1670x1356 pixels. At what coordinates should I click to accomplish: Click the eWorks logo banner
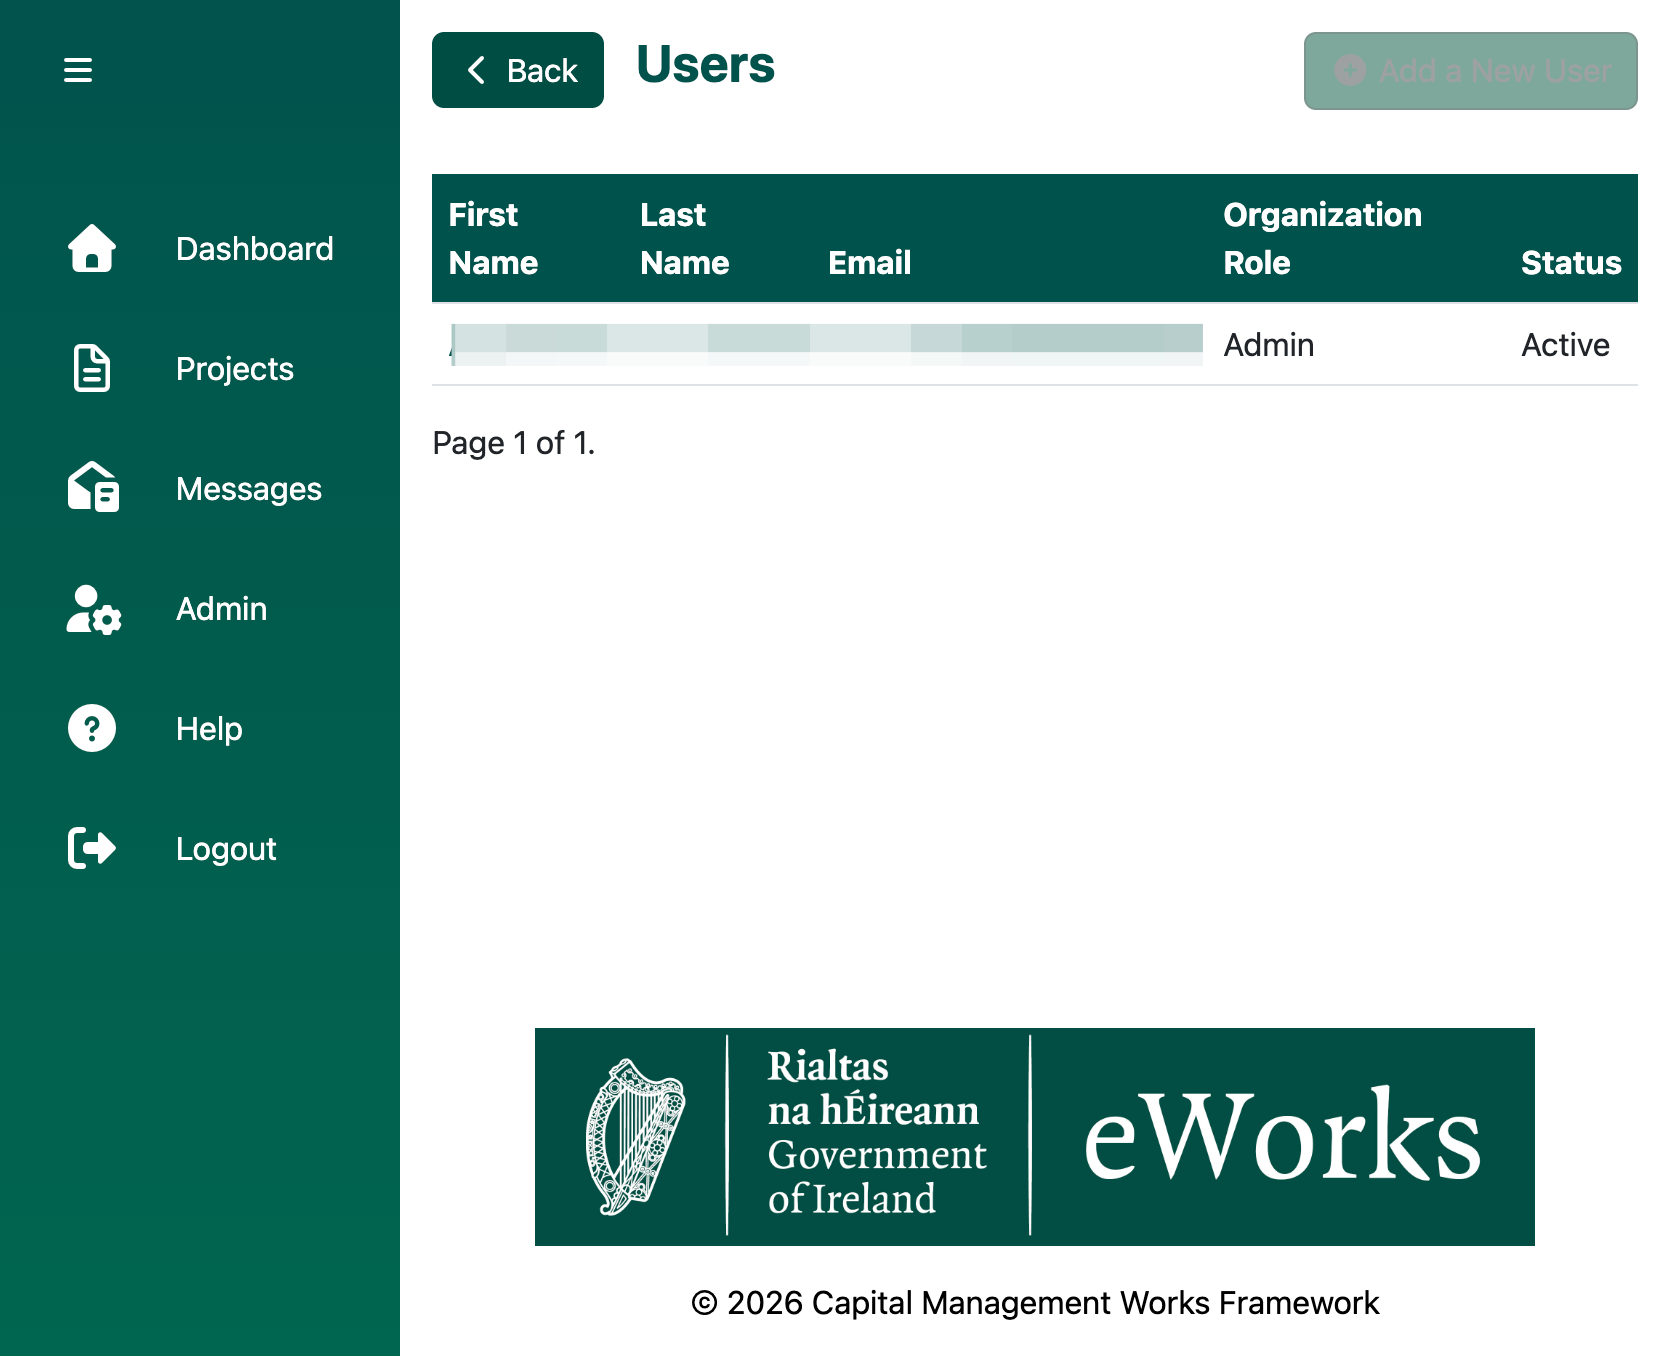1035,1137
